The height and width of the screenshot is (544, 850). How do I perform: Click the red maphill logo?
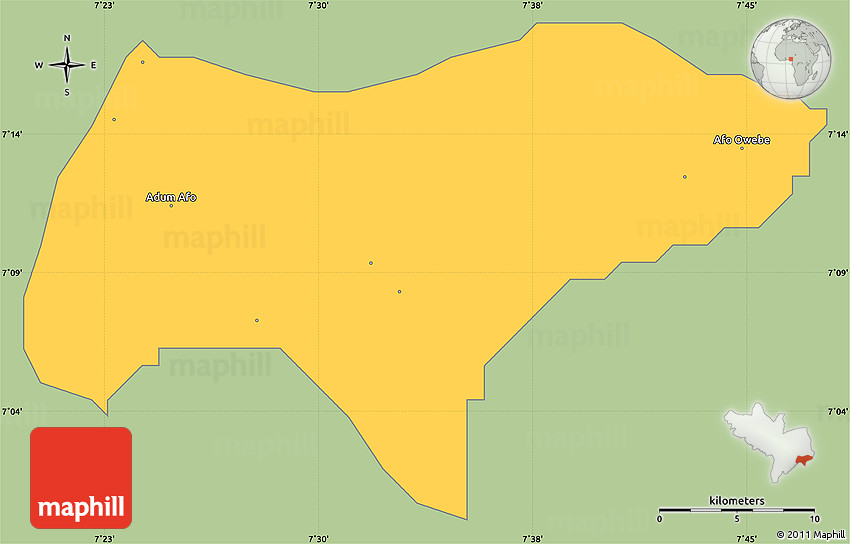click(81, 477)
